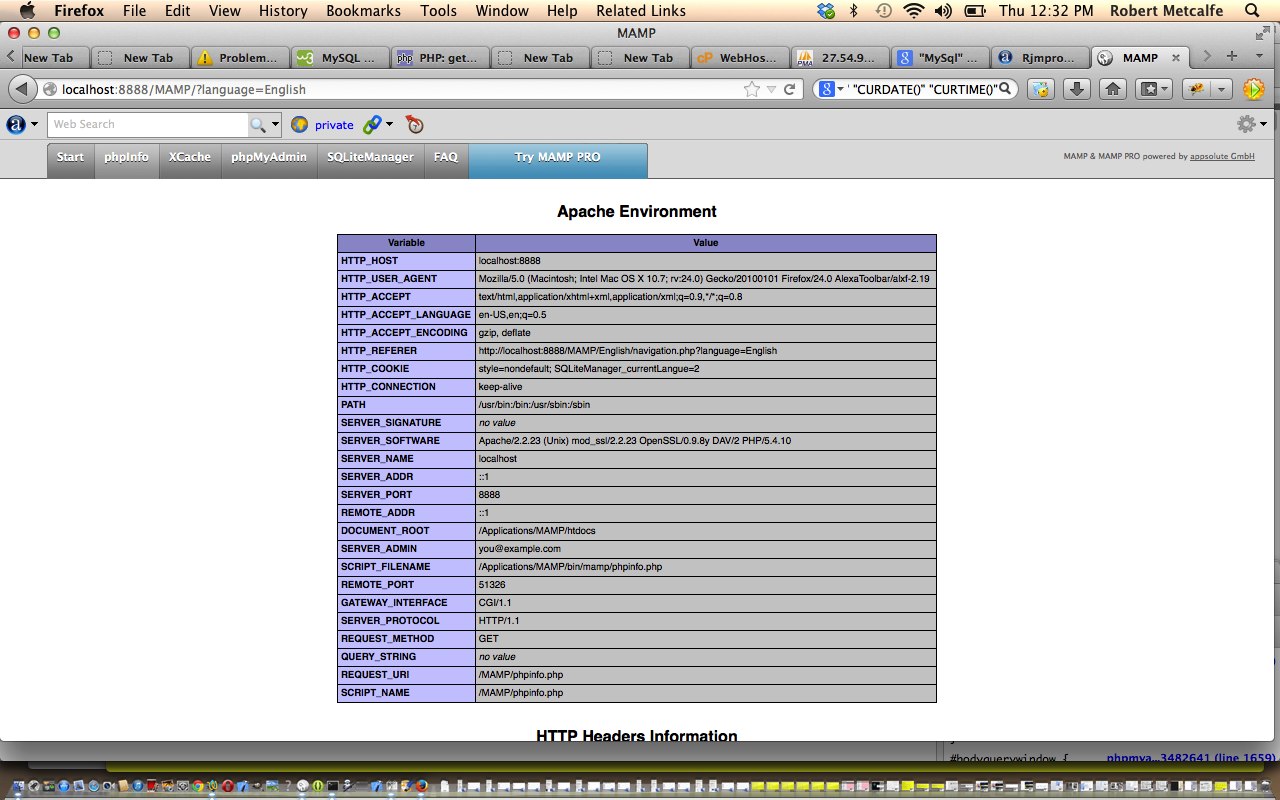The image size is (1280, 800).
Task: Click the Alexa Web Search magnifier icon
Action: pyautogui.click(x=258, y=124)
